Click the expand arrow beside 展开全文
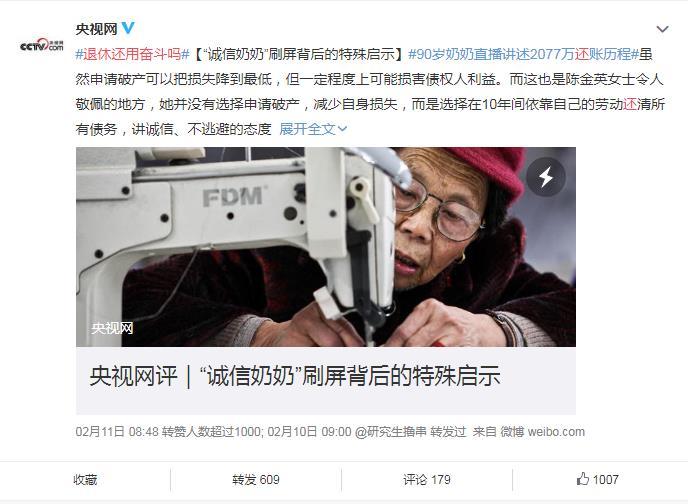 point(343,129)
